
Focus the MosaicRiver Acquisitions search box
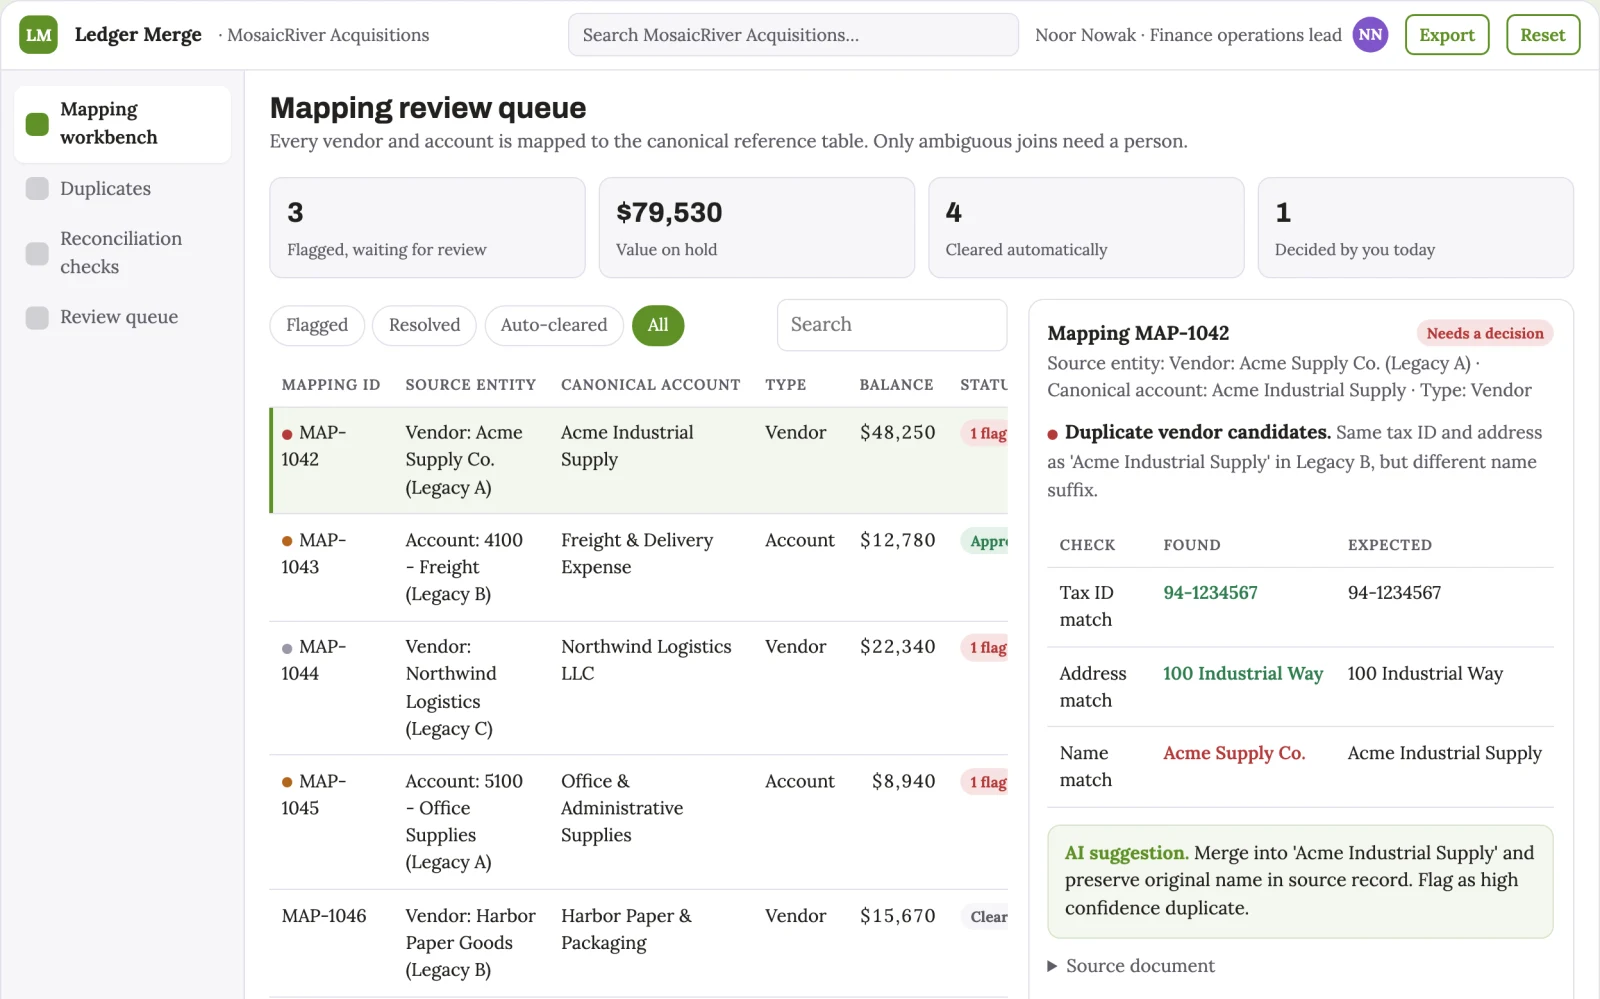[x=793, y=35]
